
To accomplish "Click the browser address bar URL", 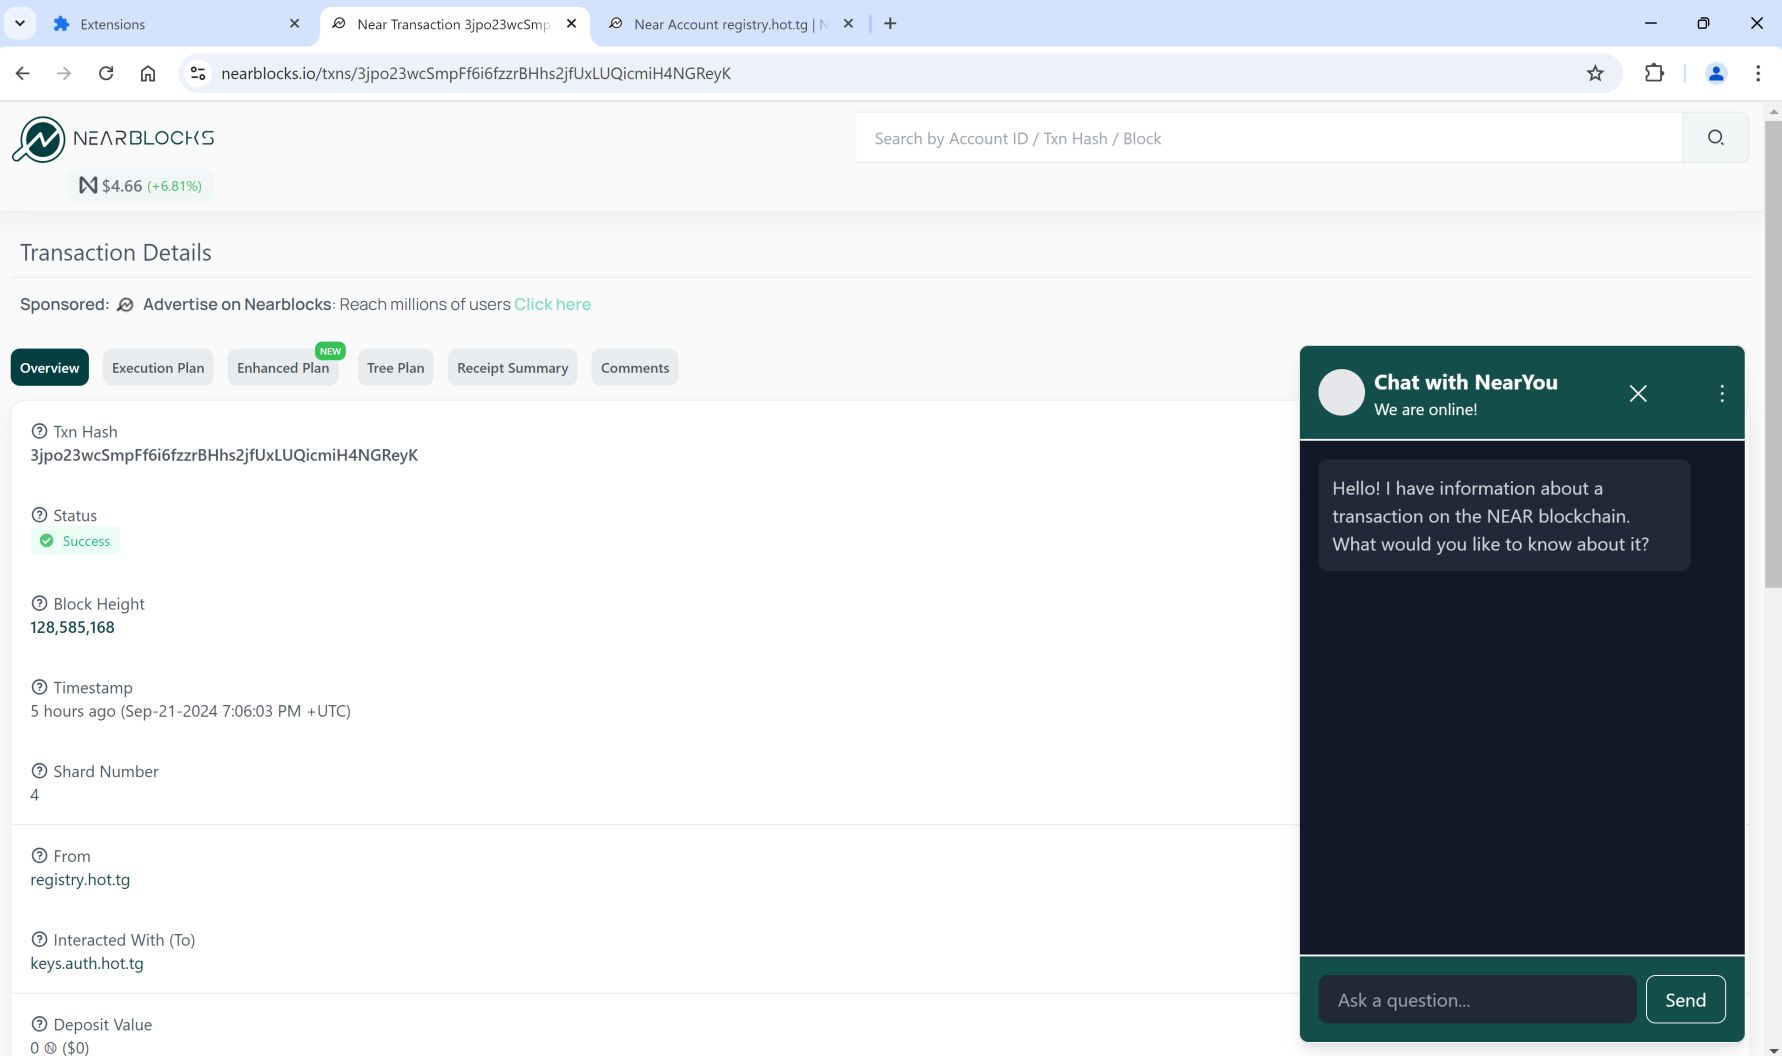I will click(x=476, y=73).
